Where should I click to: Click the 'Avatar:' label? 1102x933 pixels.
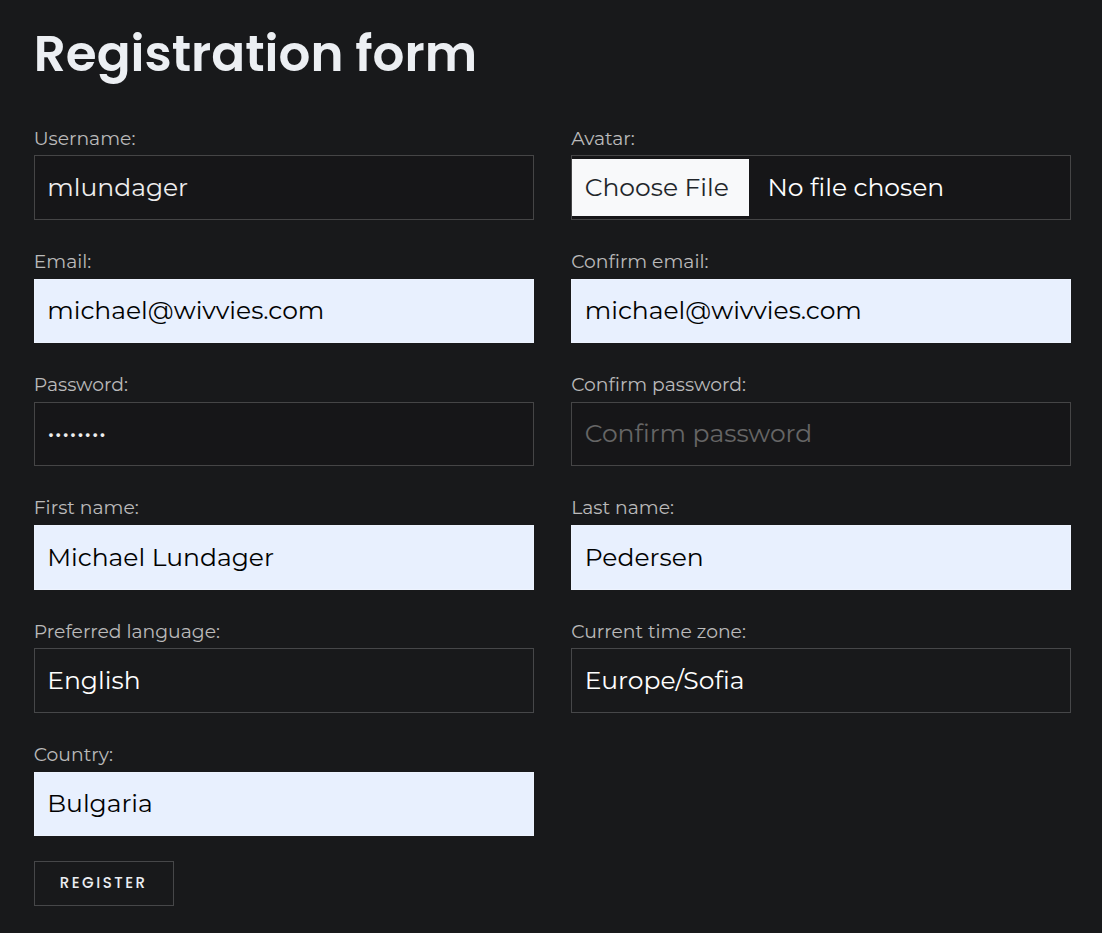pos(603,138)
